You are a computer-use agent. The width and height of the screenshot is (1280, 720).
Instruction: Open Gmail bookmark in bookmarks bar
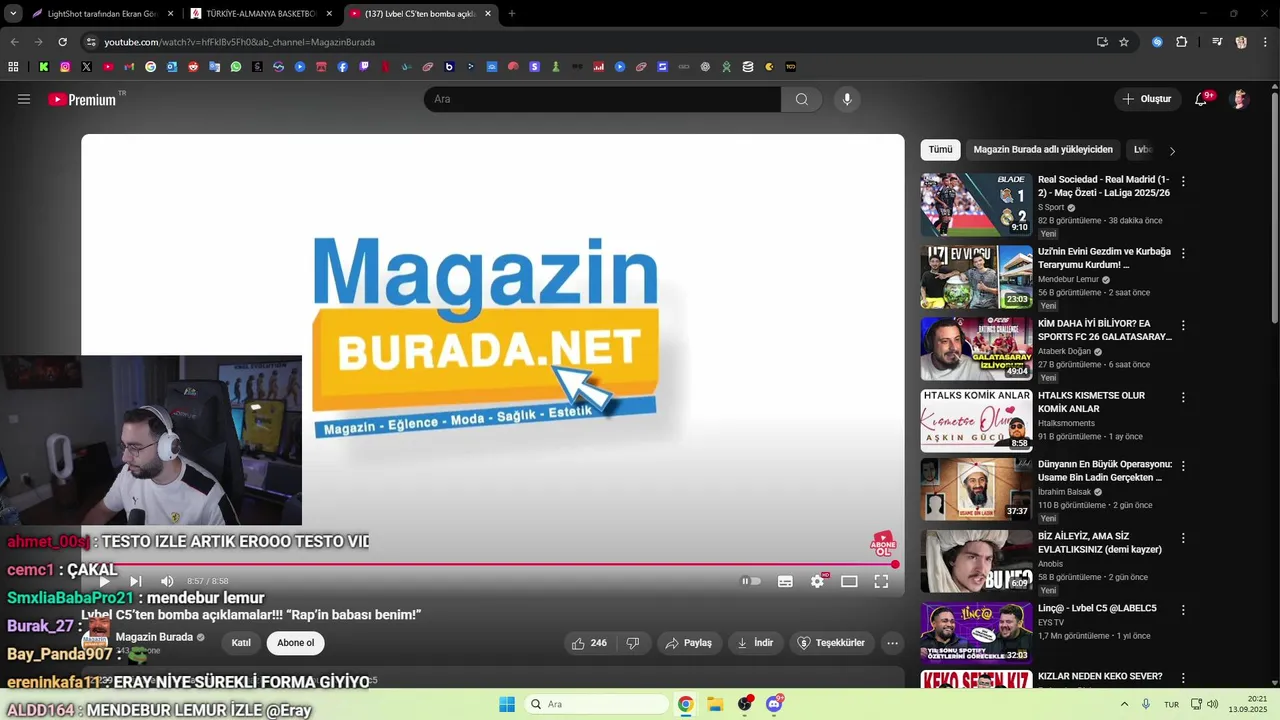pyautogui.click(x=129, y=67)
